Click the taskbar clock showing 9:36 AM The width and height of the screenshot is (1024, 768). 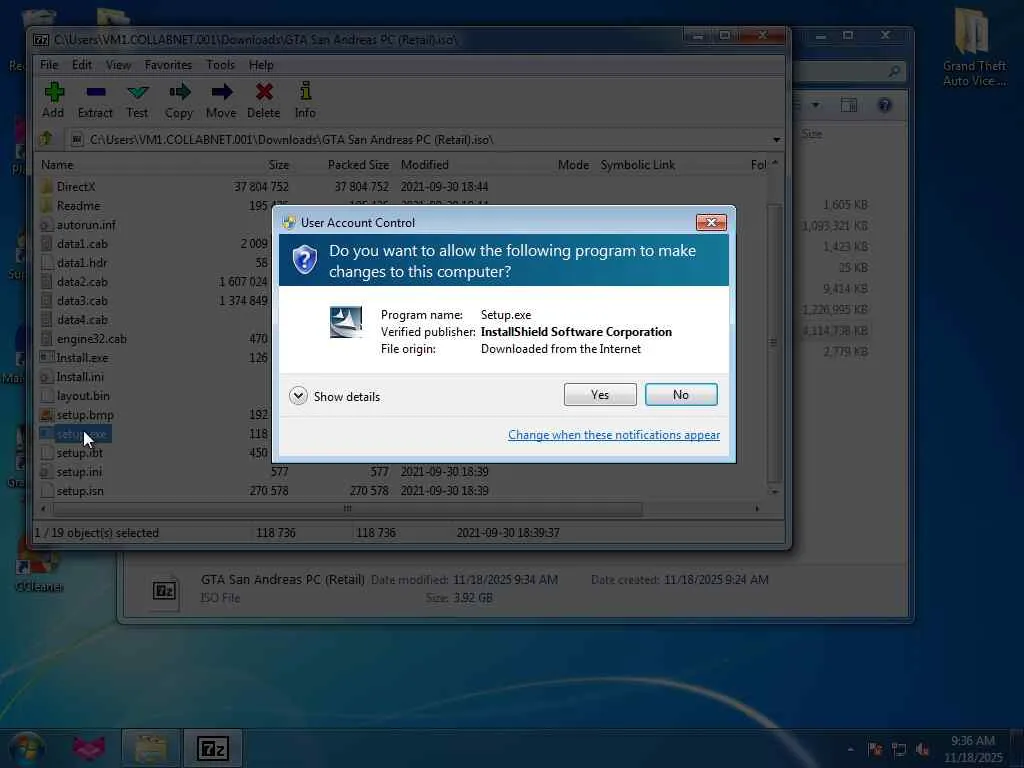click(x=972, y=748)
